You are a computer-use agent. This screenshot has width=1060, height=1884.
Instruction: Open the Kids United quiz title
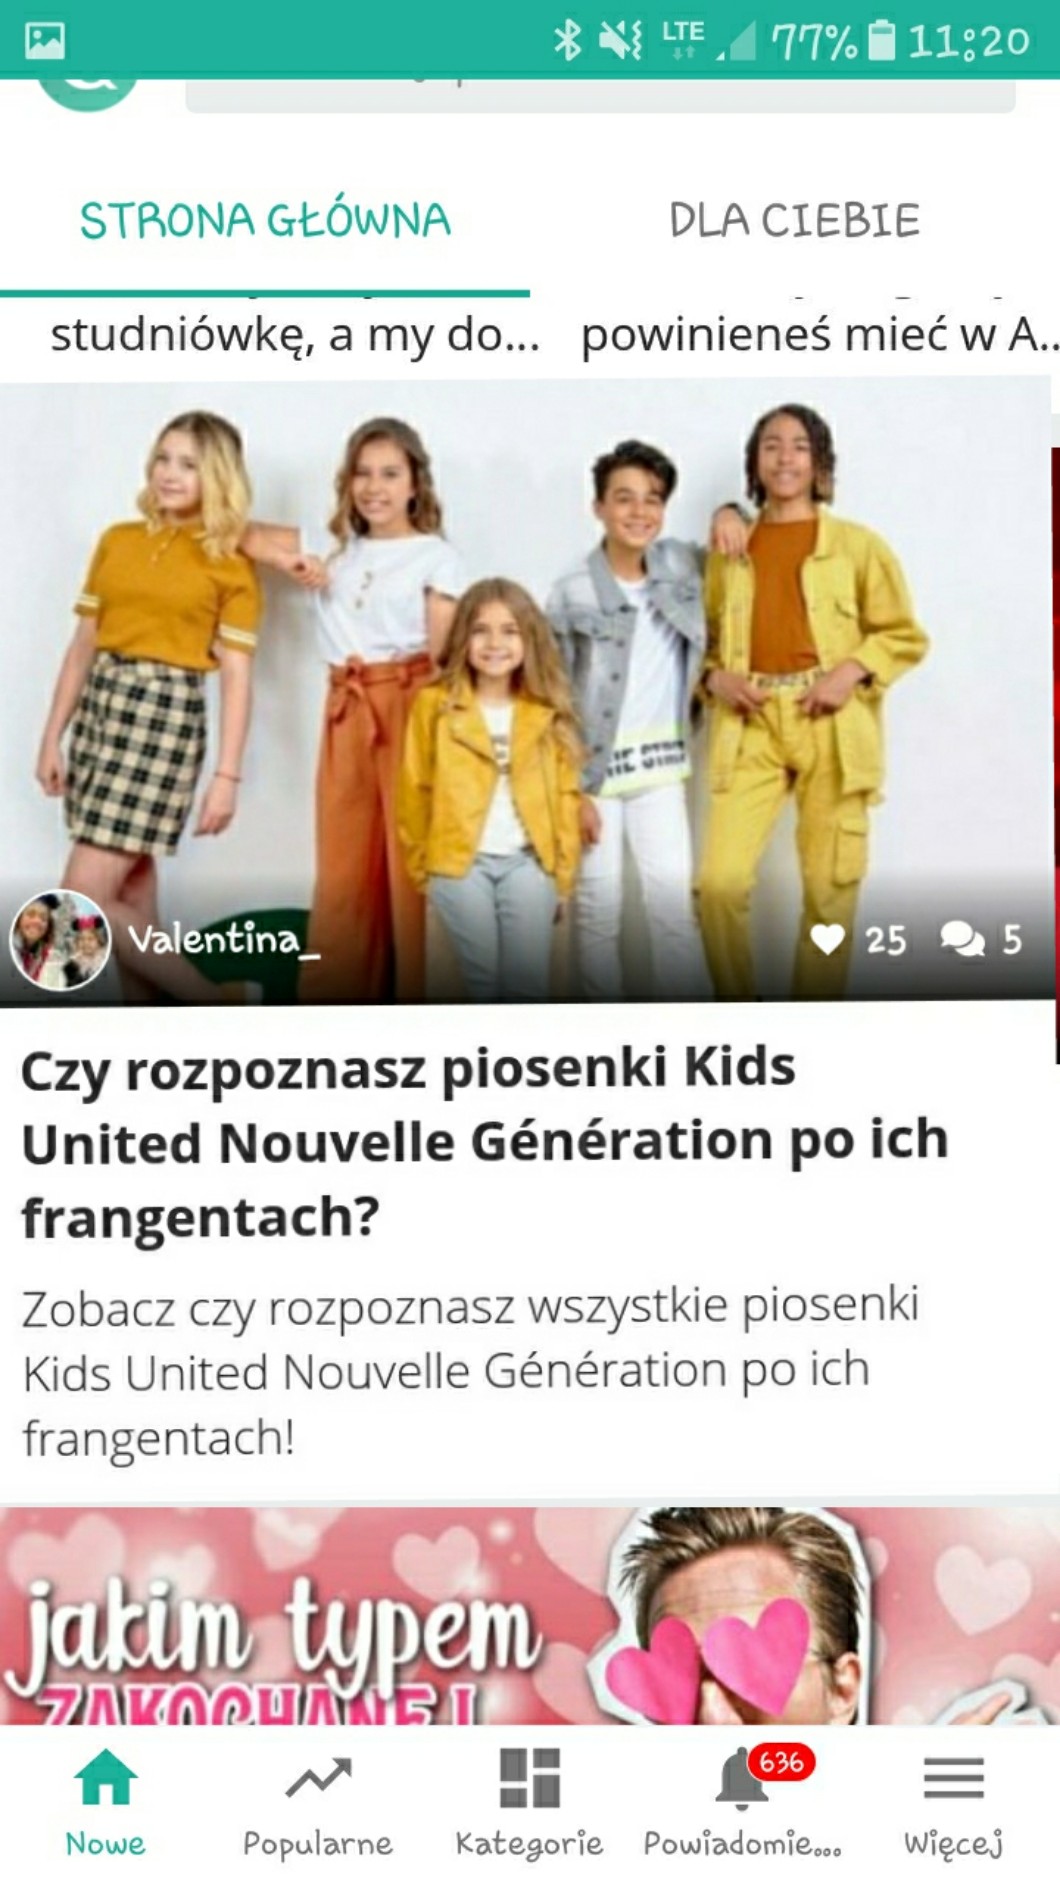(485, 1142)
